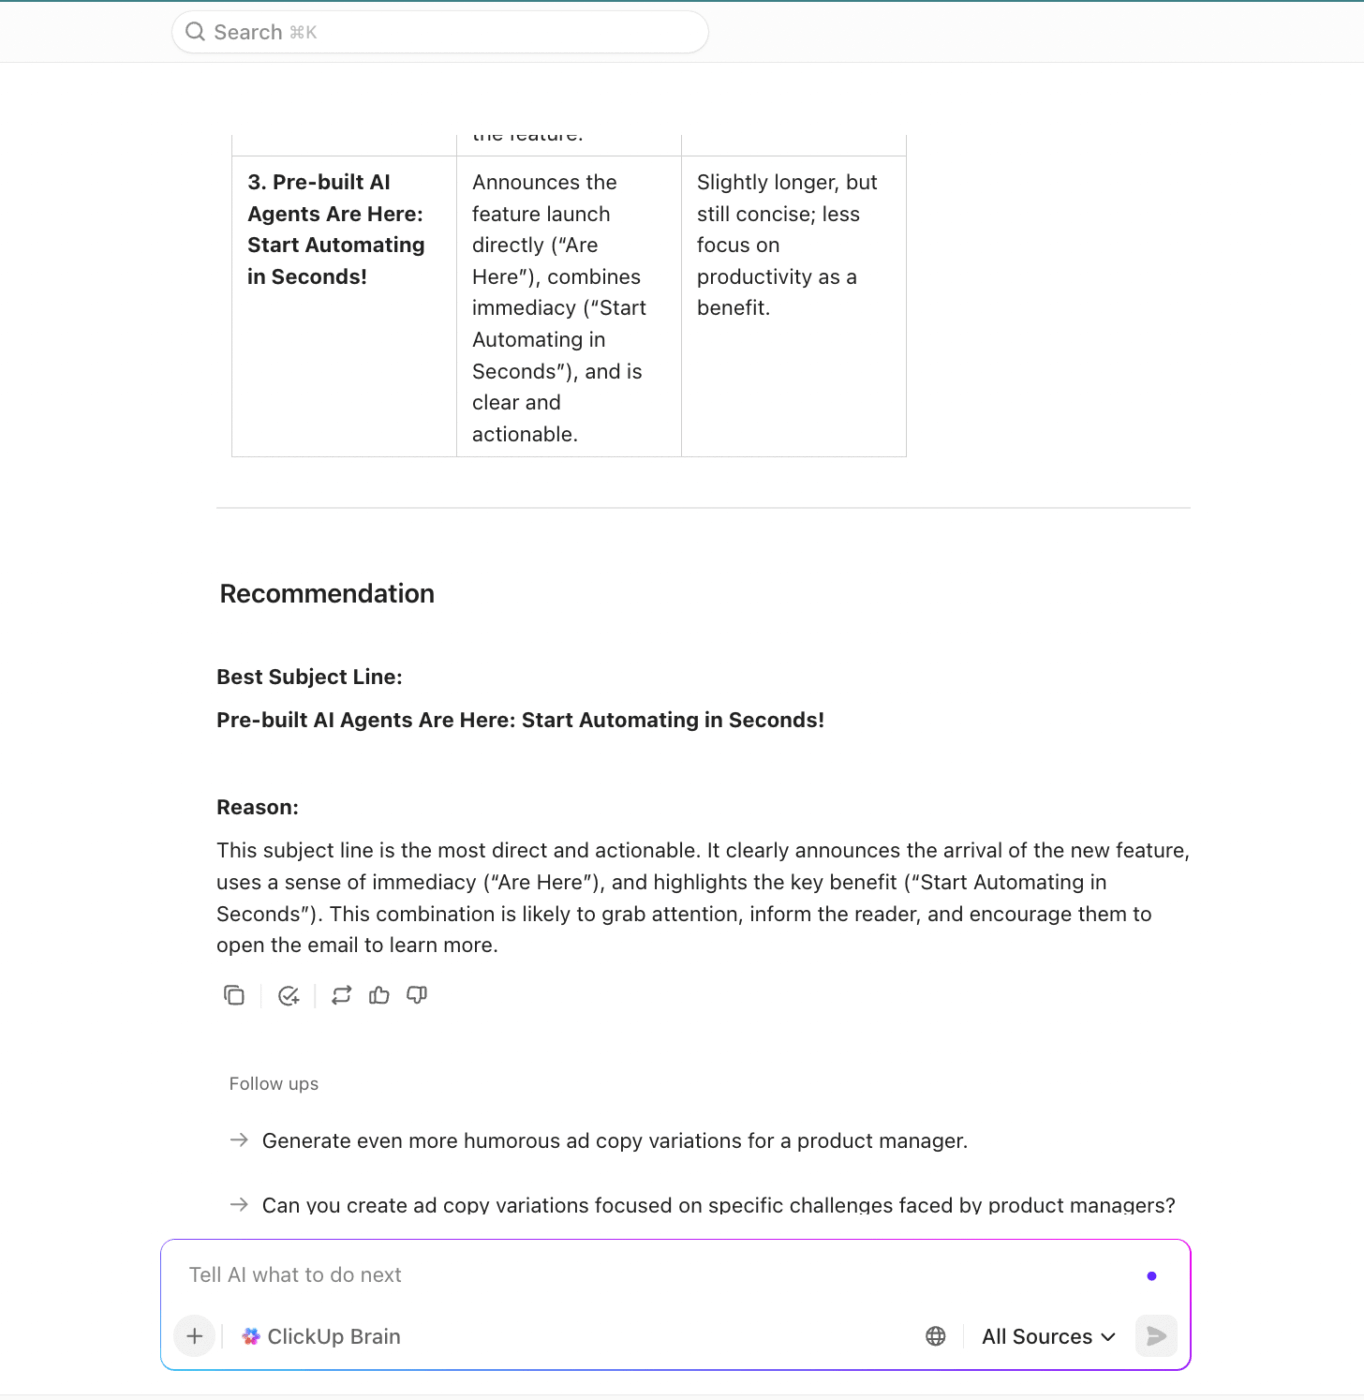Select follow-up about humorous ad copy variations
Image resolution: width=1364 pixels, height=1400 pixels.
pos(614,1140)
